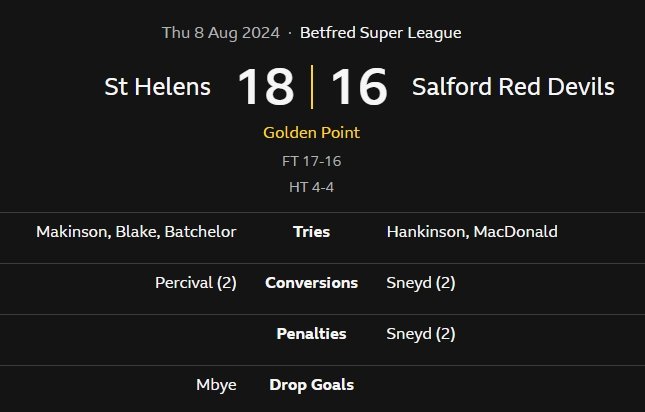Click St Helens try scorers Makinson, Blake, Batchelor
The height and width of the screenshot is (412, 645).
[136, 232]
